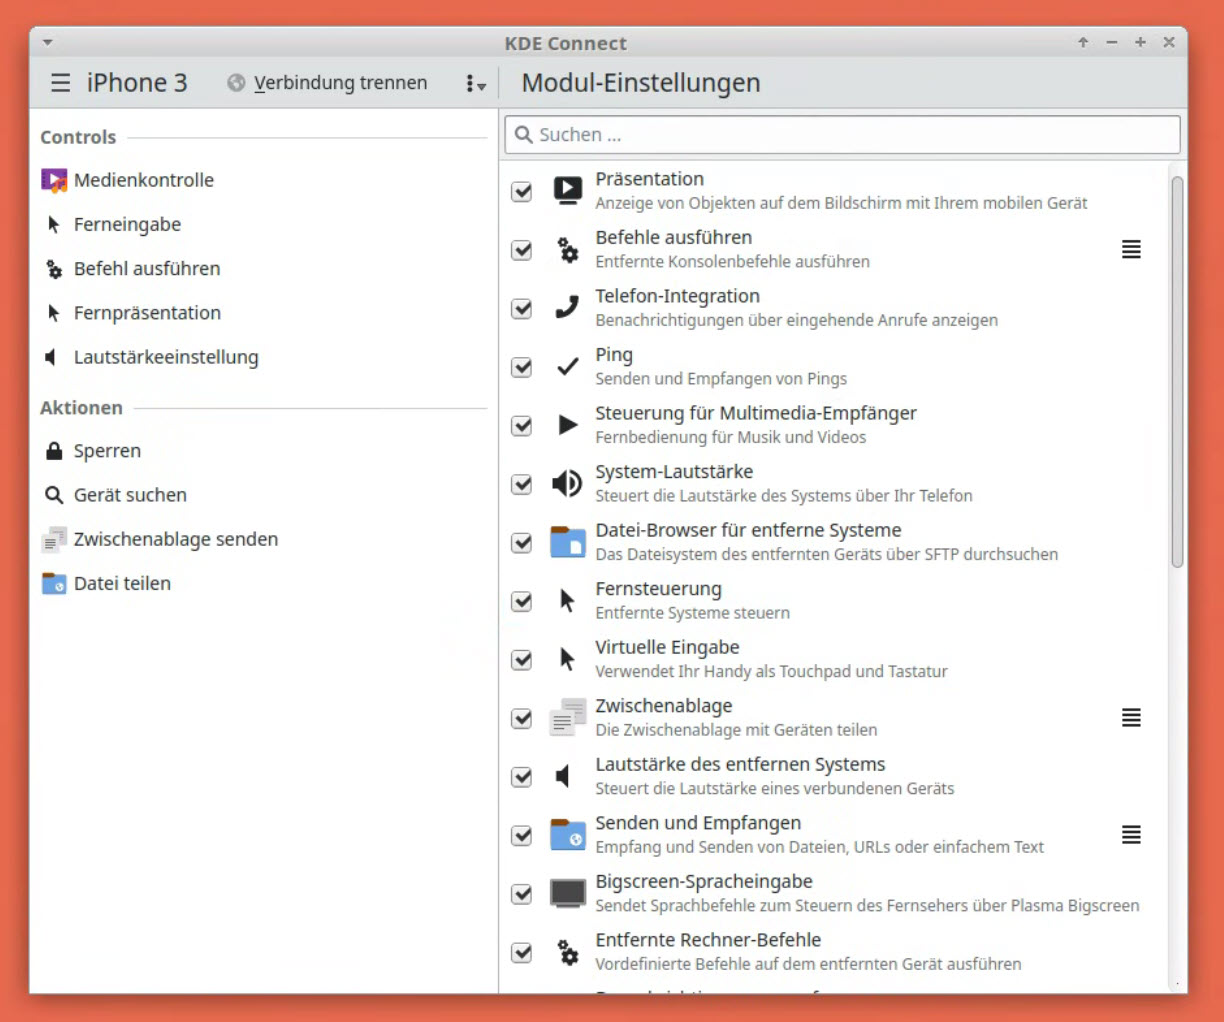Expand the three-dot overflow menu dropdown
This screenshot has width=1224, height=1022.
click(476, 84)
